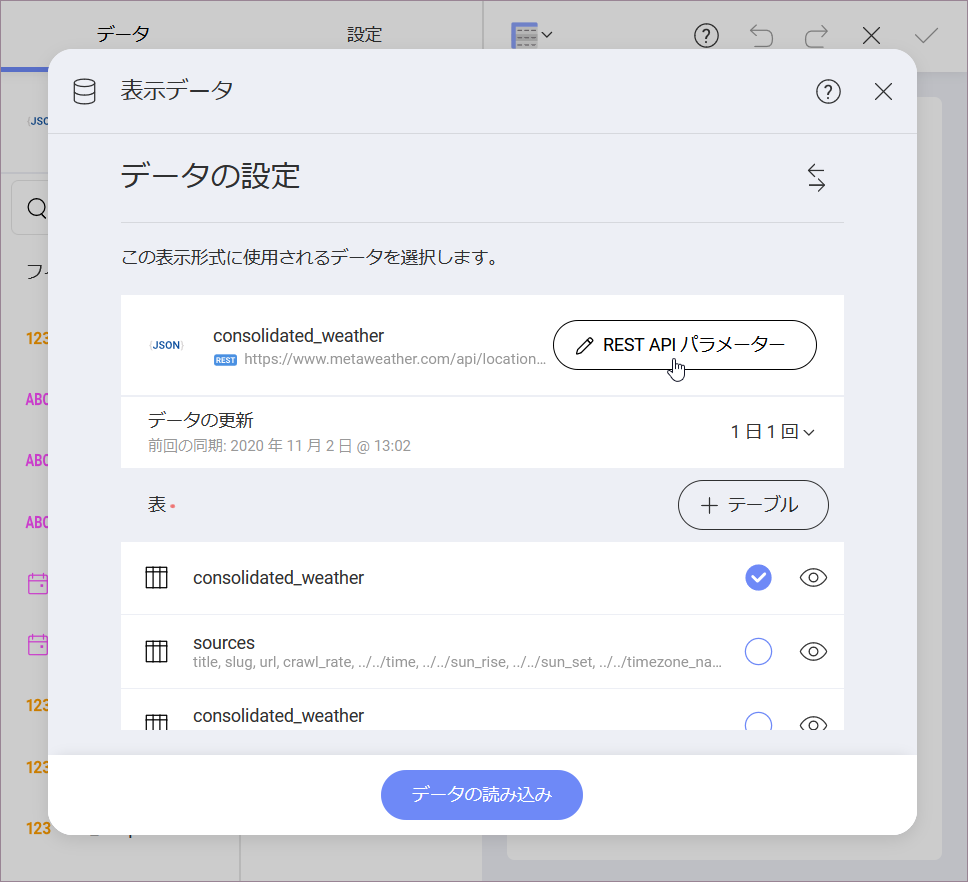Click the REST API パラメーター button
This screenshot has height=882, width=968.
[x=685, y=345]
